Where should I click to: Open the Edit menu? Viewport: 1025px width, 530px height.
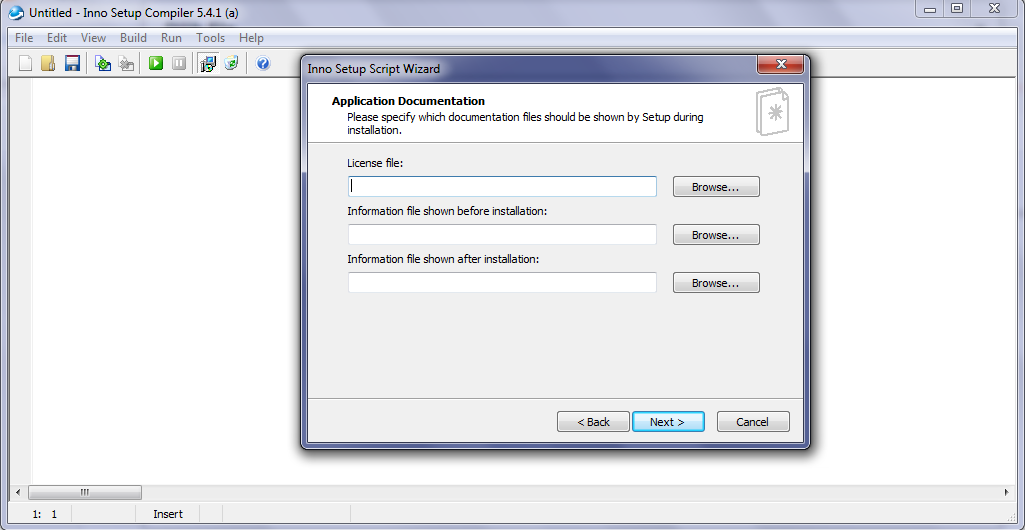pos(57,38)
